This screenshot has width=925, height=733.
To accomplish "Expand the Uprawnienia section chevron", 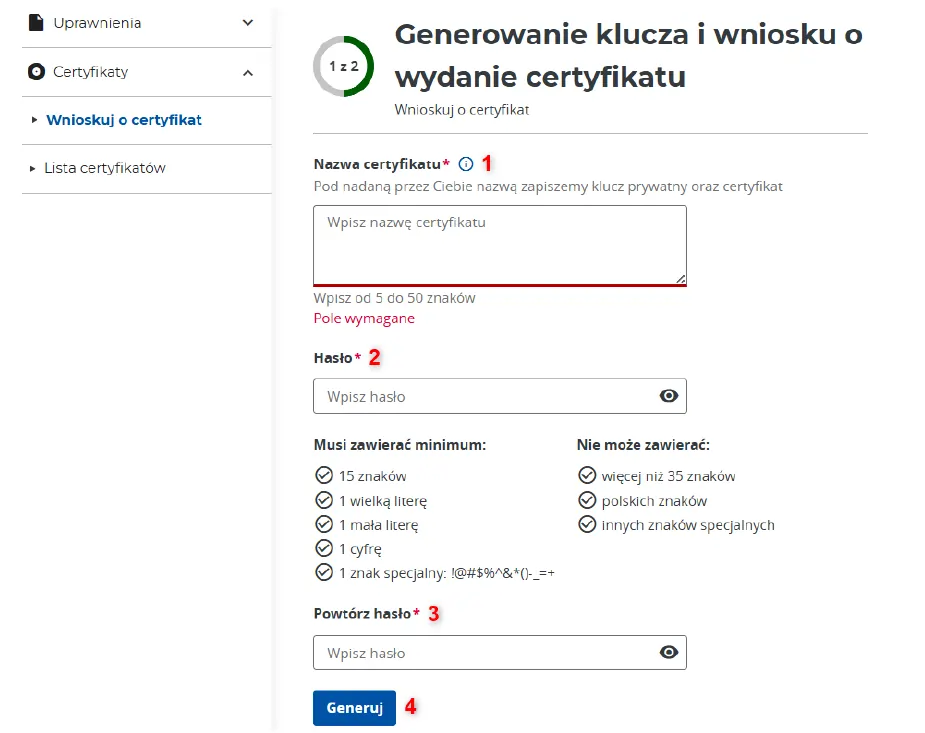I will click(x=248, y=23).
